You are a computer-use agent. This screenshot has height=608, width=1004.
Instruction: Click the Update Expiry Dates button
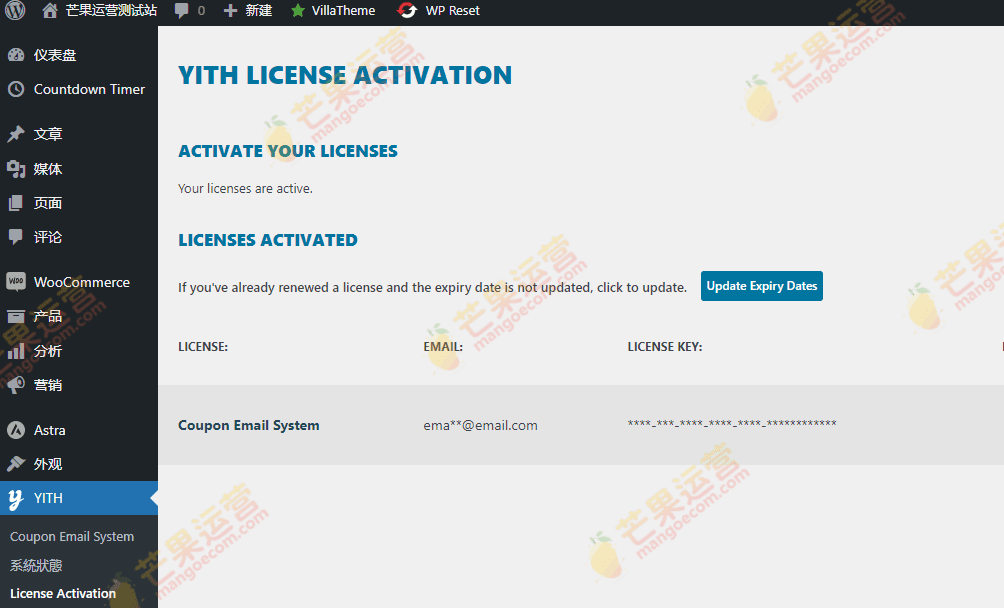(761, 286)
